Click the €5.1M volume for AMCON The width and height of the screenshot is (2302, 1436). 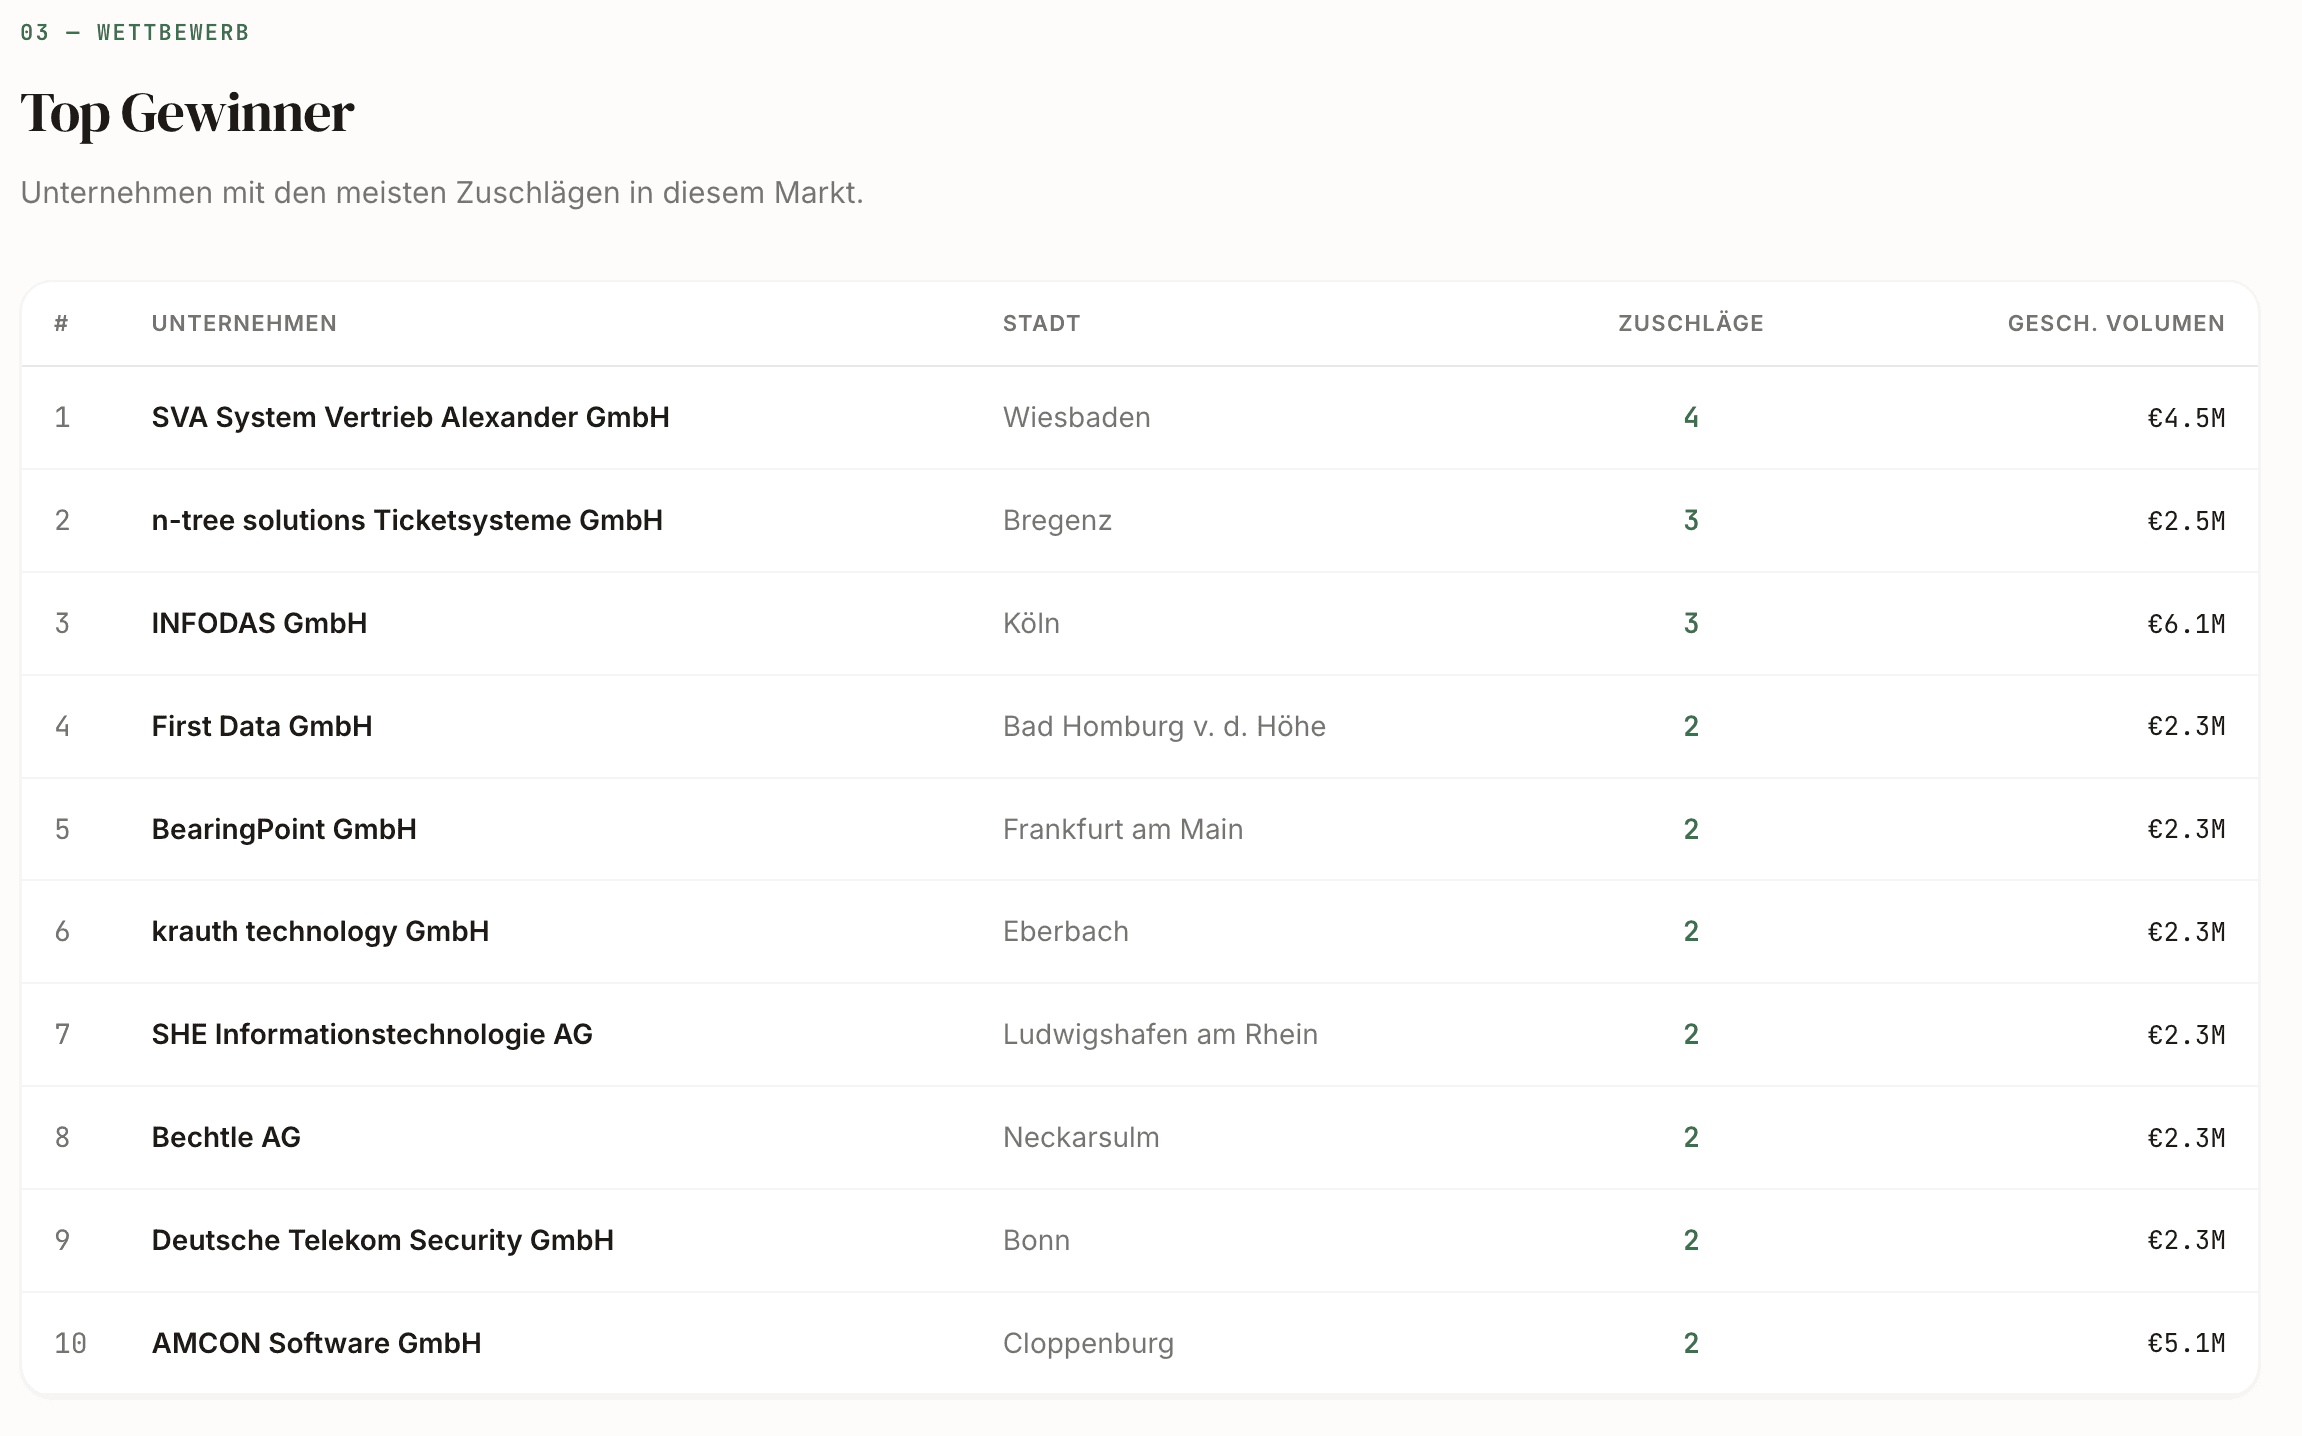[x=2185, y=1343]
